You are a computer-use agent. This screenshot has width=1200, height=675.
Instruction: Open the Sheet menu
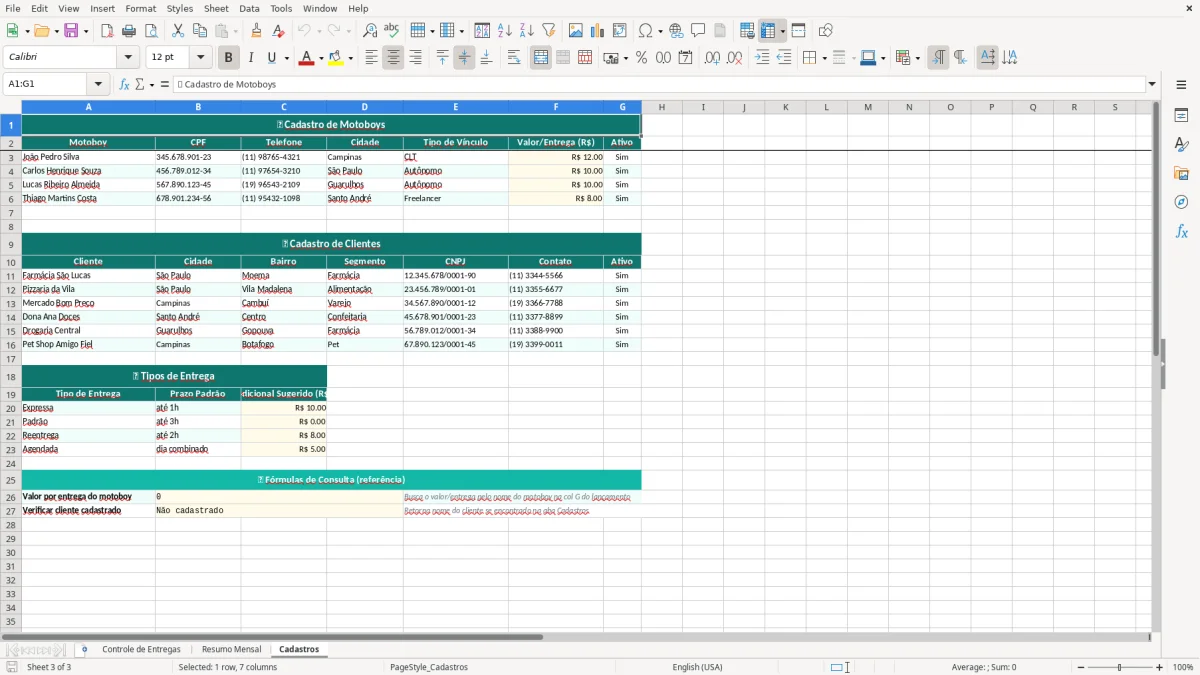[x=216, y=8]
